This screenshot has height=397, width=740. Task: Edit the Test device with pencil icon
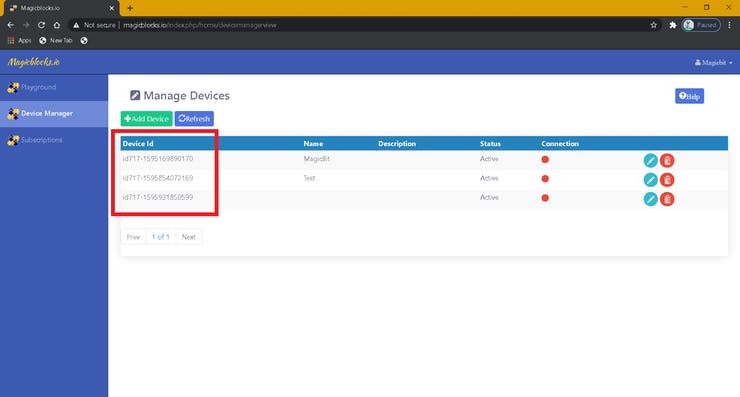click(650, 180)
